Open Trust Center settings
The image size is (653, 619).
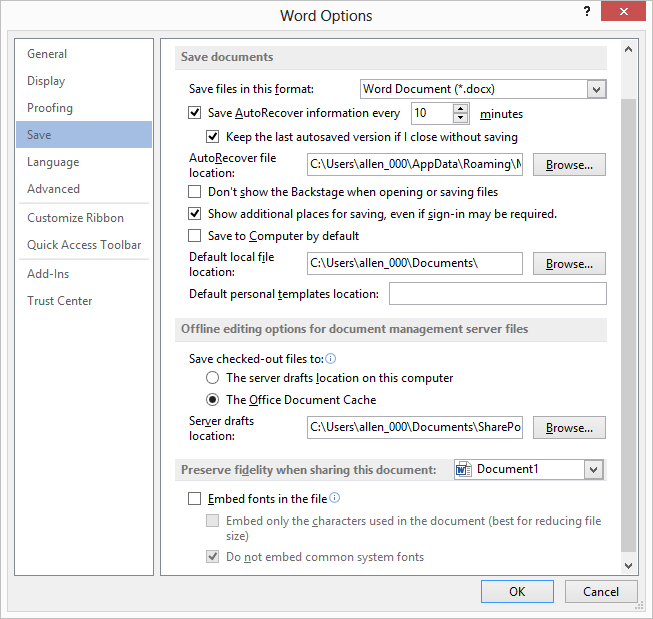click(x=84, y=301)
